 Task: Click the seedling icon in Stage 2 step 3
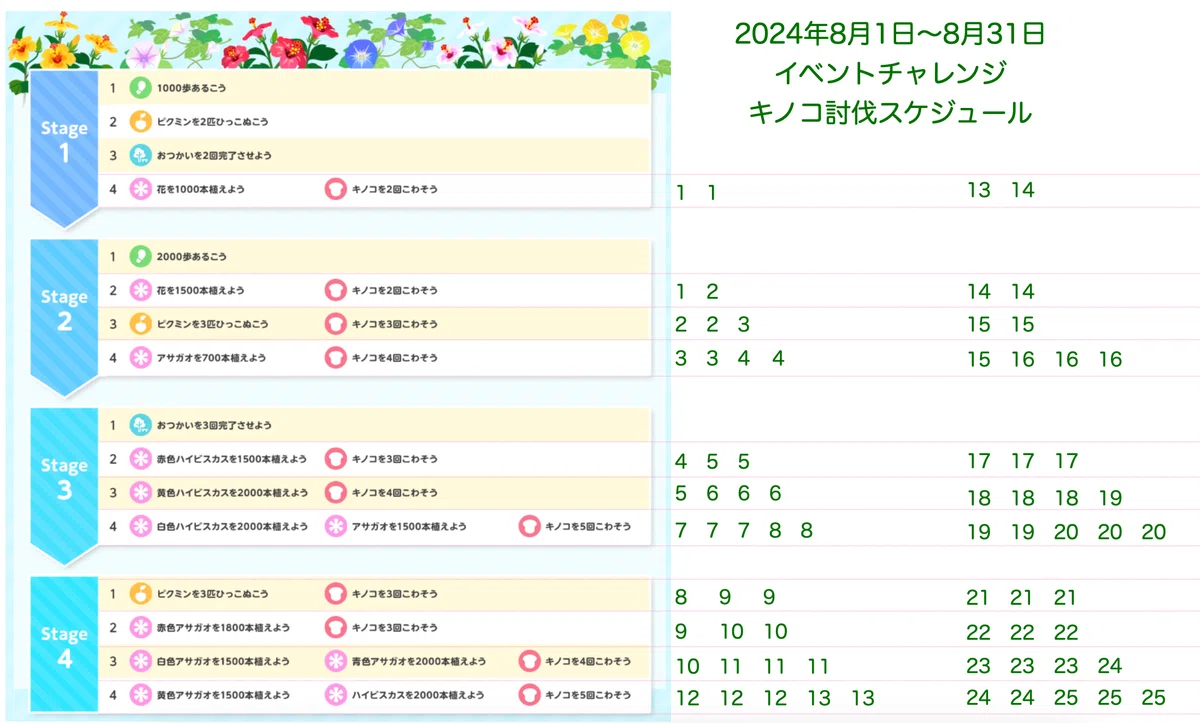click(141, 324)
